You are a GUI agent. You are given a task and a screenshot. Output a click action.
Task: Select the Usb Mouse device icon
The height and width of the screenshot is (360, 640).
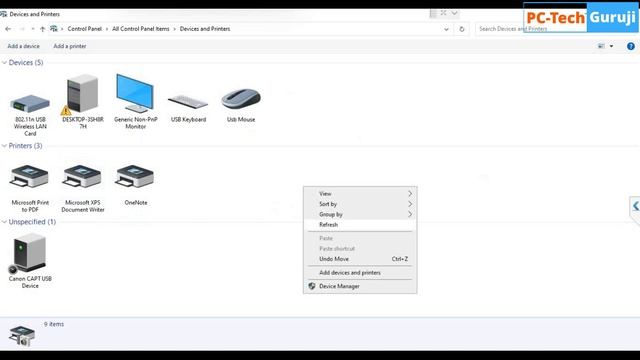point(241,99)
